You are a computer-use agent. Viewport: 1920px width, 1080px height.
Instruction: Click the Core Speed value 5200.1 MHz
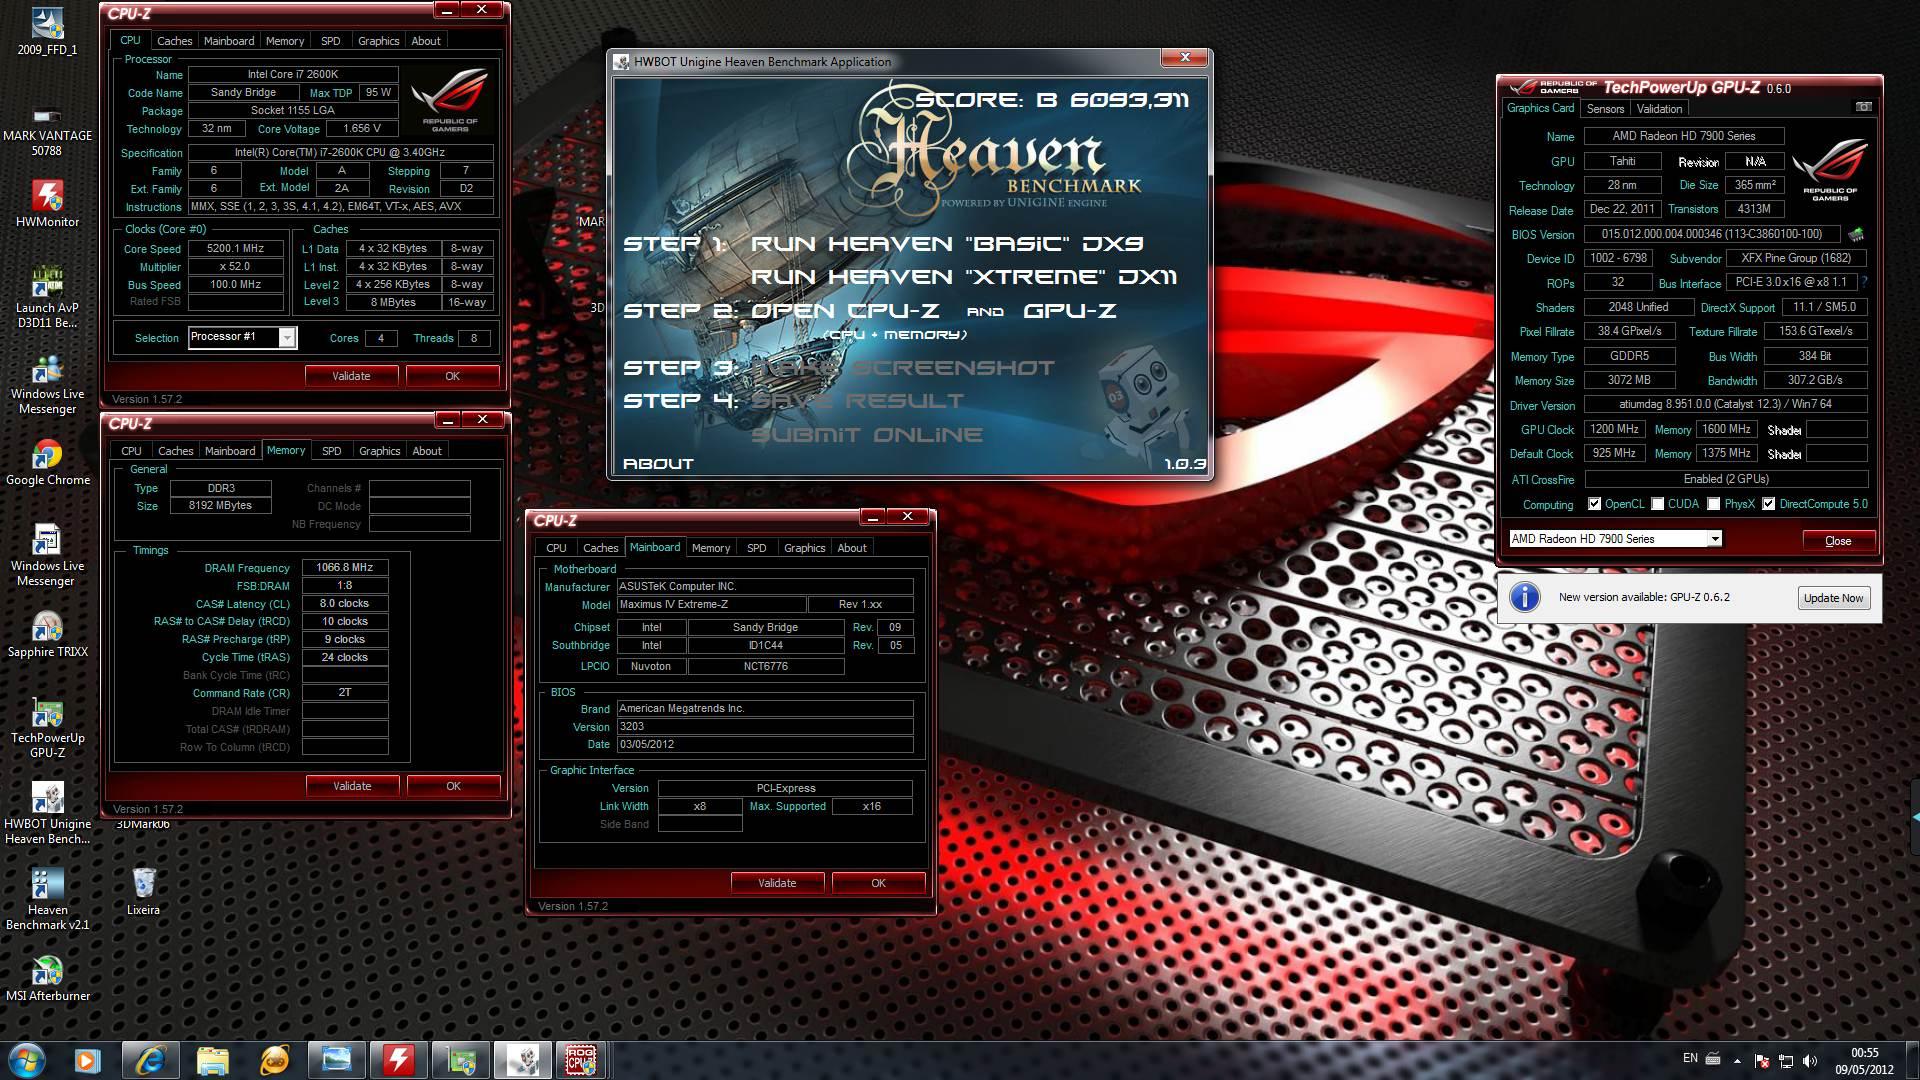(x=236, y=248)
